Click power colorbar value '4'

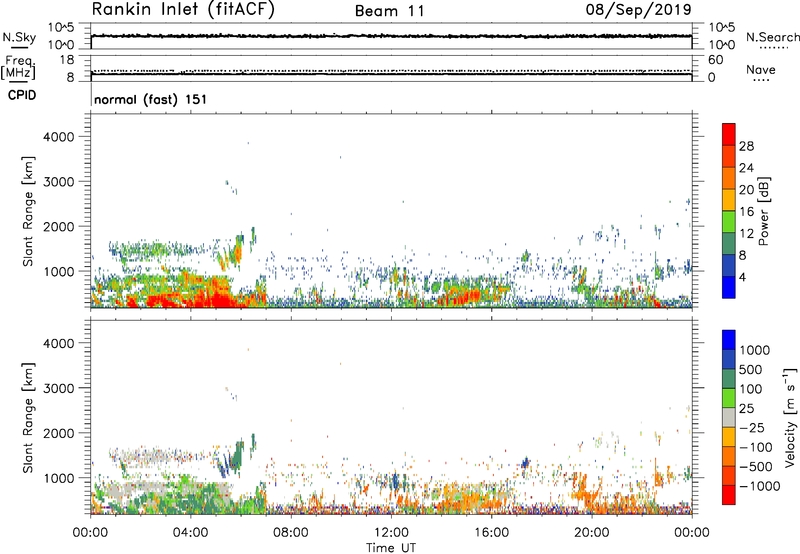point(742,277)
